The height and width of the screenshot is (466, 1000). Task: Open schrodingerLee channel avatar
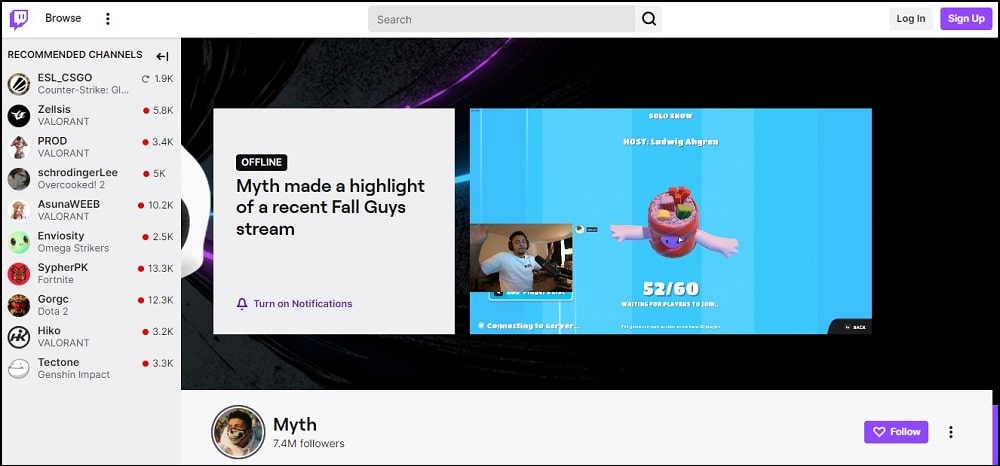(19, 178)
